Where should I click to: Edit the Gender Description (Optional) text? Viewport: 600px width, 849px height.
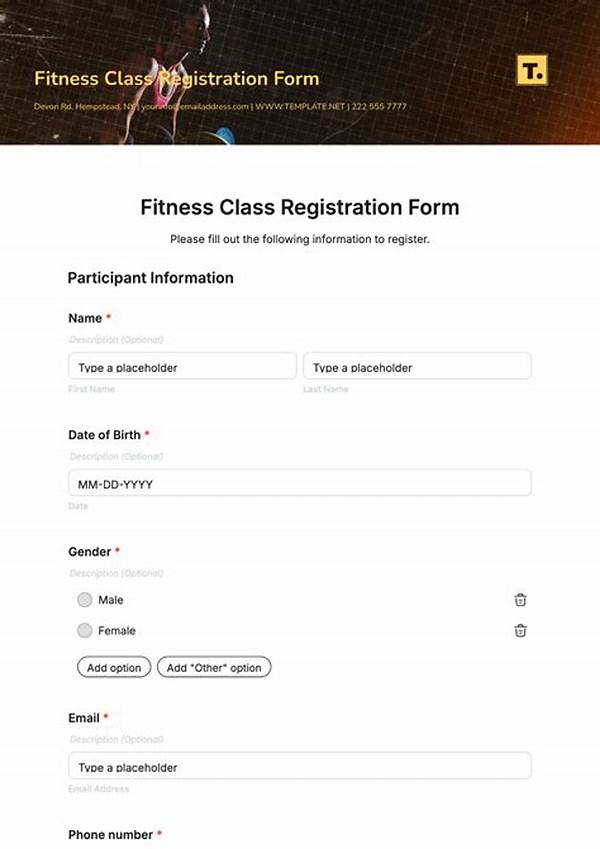click(115, 572)
